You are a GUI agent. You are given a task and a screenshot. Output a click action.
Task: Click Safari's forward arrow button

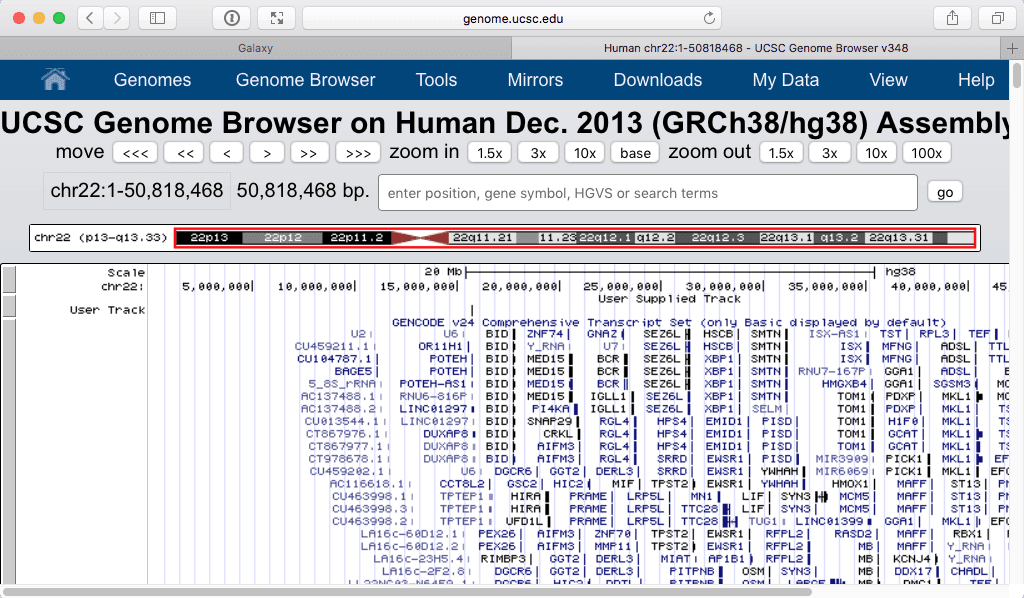point(117,18)
